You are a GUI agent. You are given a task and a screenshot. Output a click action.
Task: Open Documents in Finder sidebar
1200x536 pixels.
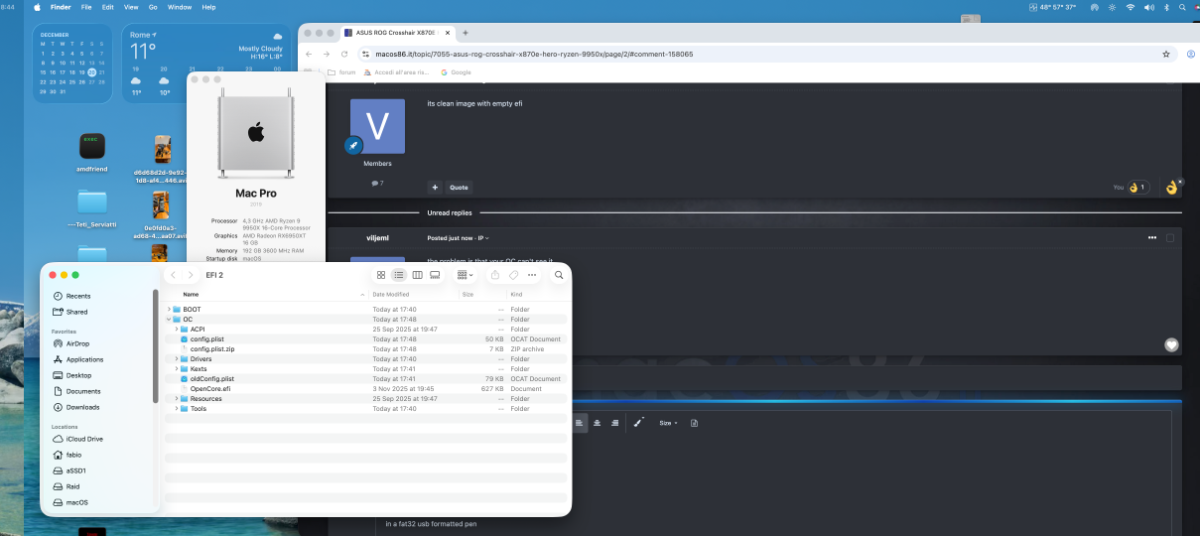coord(76,391)
